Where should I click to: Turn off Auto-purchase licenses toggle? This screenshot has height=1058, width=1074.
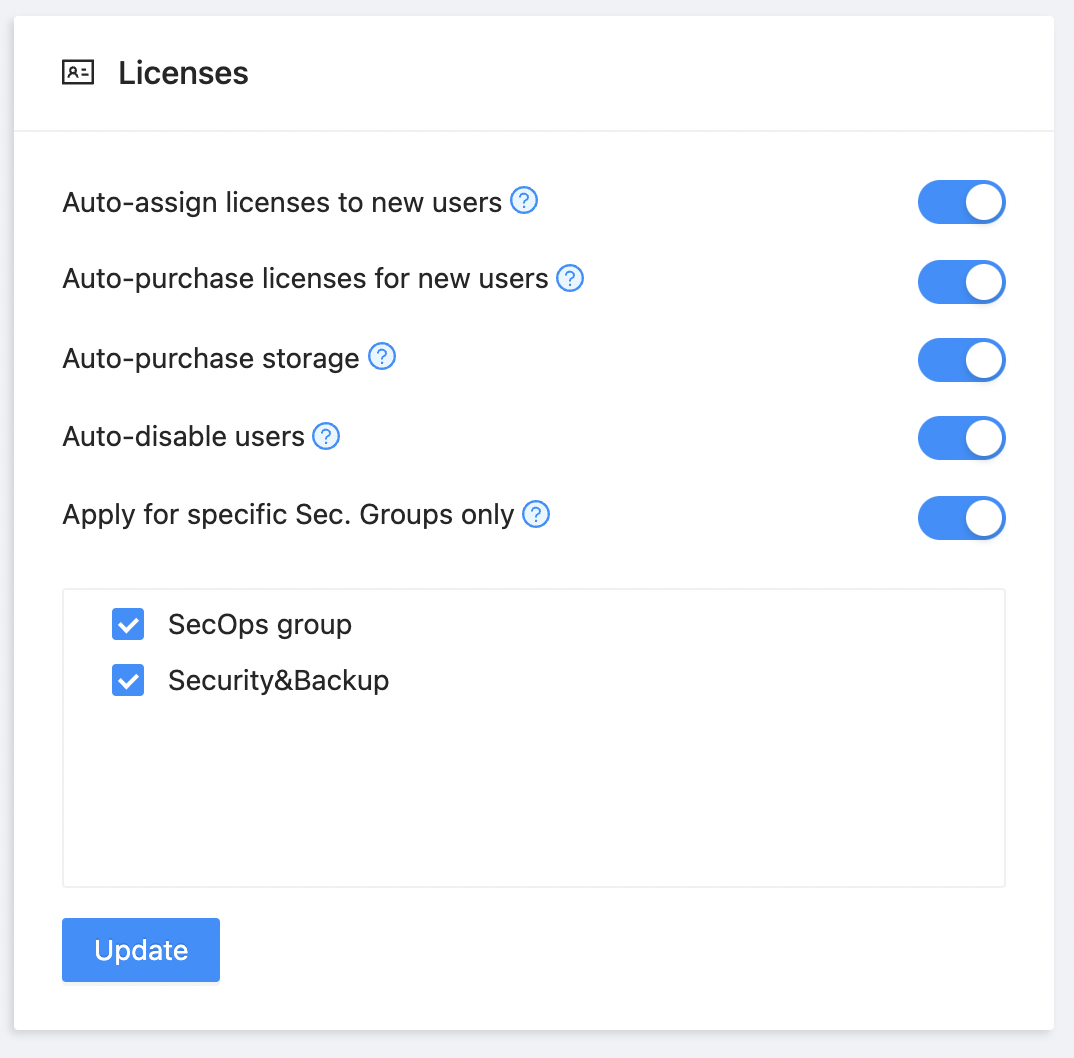(961, 282)
